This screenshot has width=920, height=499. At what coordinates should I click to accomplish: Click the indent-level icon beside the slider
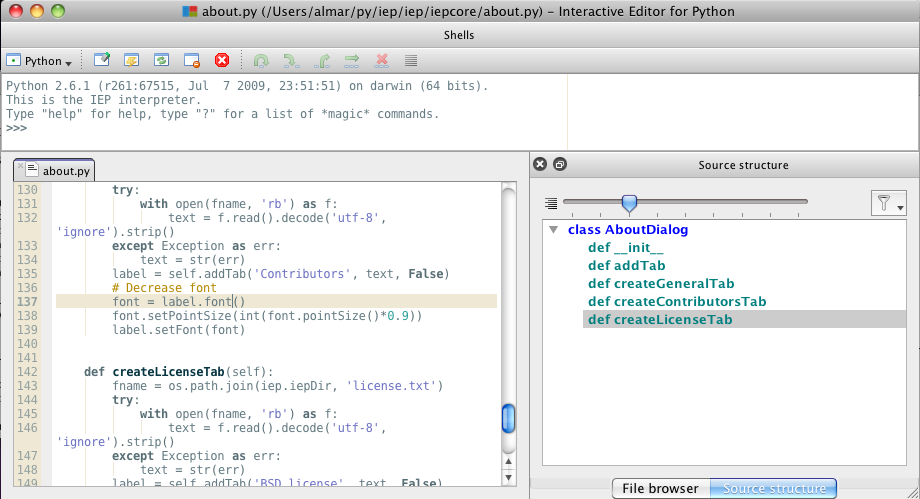click(x=550, y=203)
